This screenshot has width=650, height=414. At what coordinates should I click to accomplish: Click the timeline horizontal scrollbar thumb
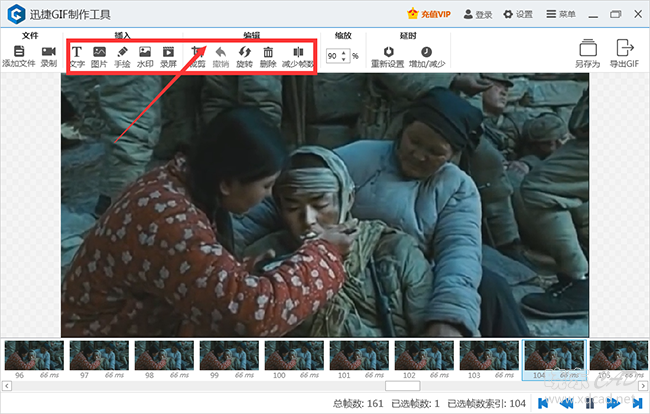[x=403, y=386]
